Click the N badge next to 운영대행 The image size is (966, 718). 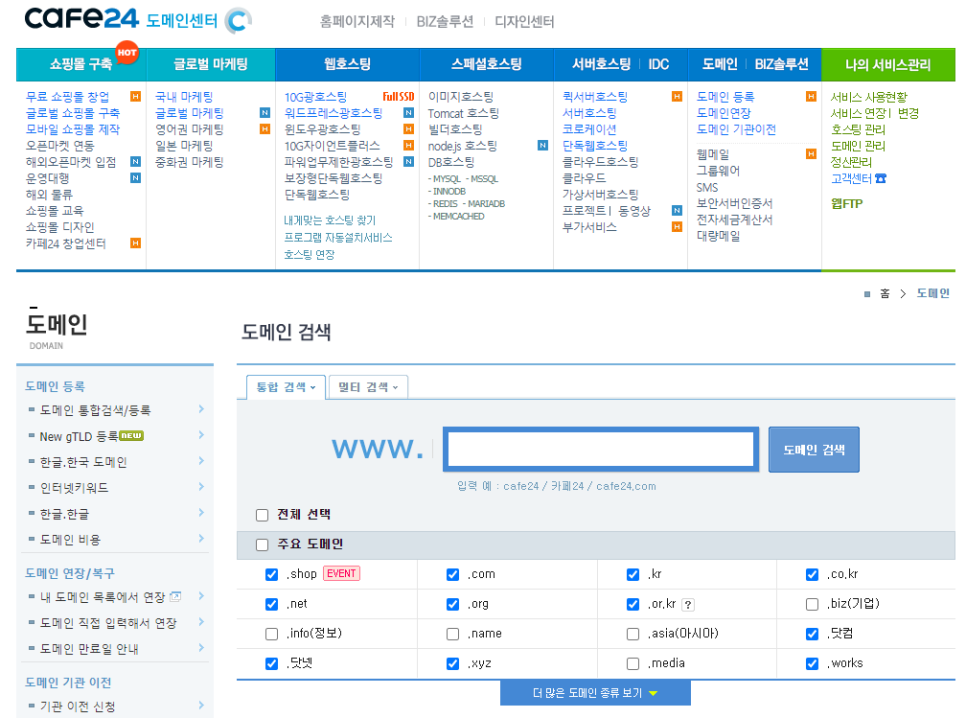[x=136, y=178]
